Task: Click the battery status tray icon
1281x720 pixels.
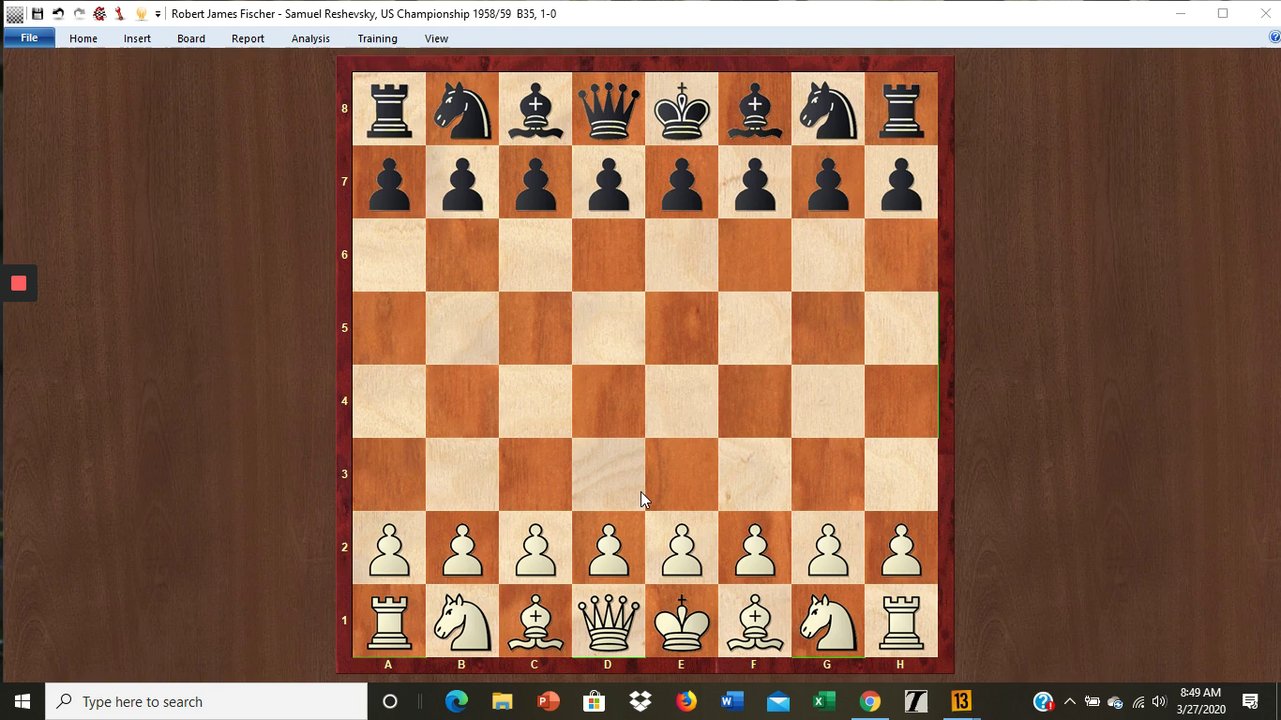Action: 1092,702
